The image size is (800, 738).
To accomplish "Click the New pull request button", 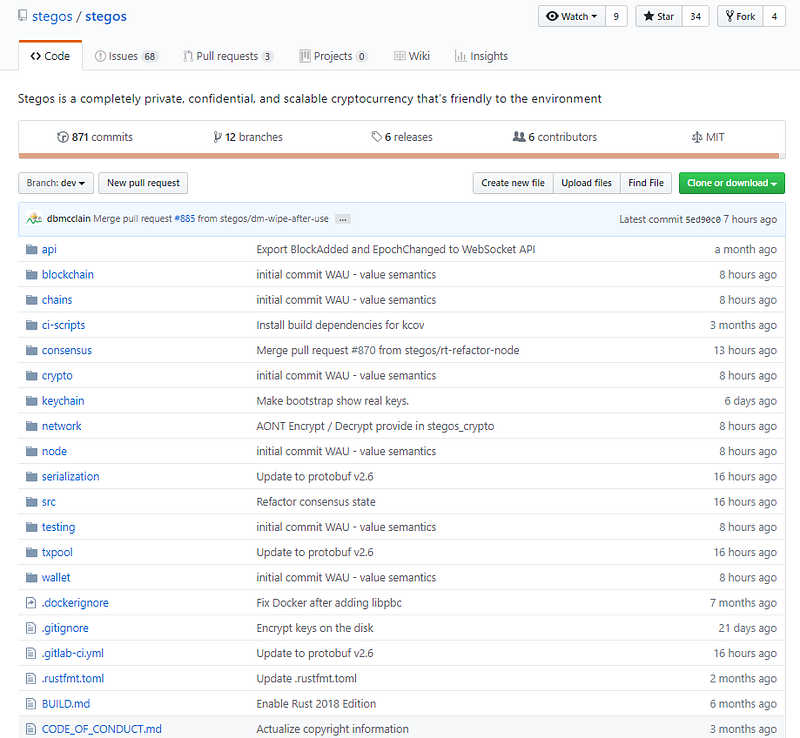I will [x=143, y=183].
